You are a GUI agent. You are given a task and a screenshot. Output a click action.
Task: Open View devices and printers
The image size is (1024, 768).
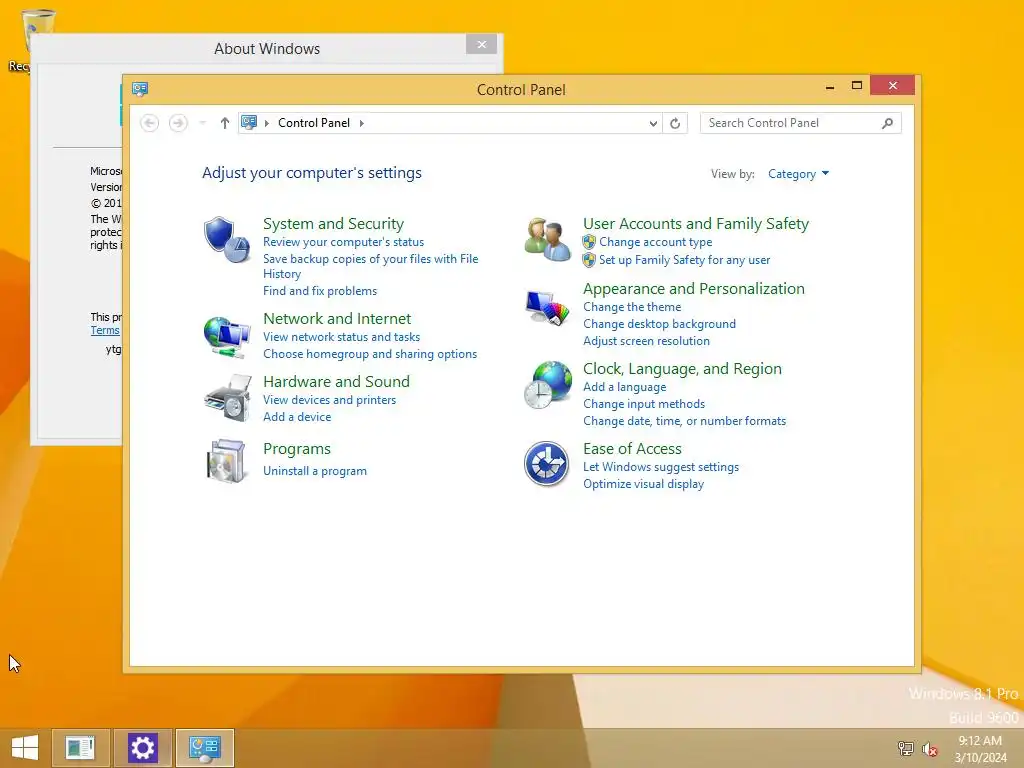click(329, 400)
